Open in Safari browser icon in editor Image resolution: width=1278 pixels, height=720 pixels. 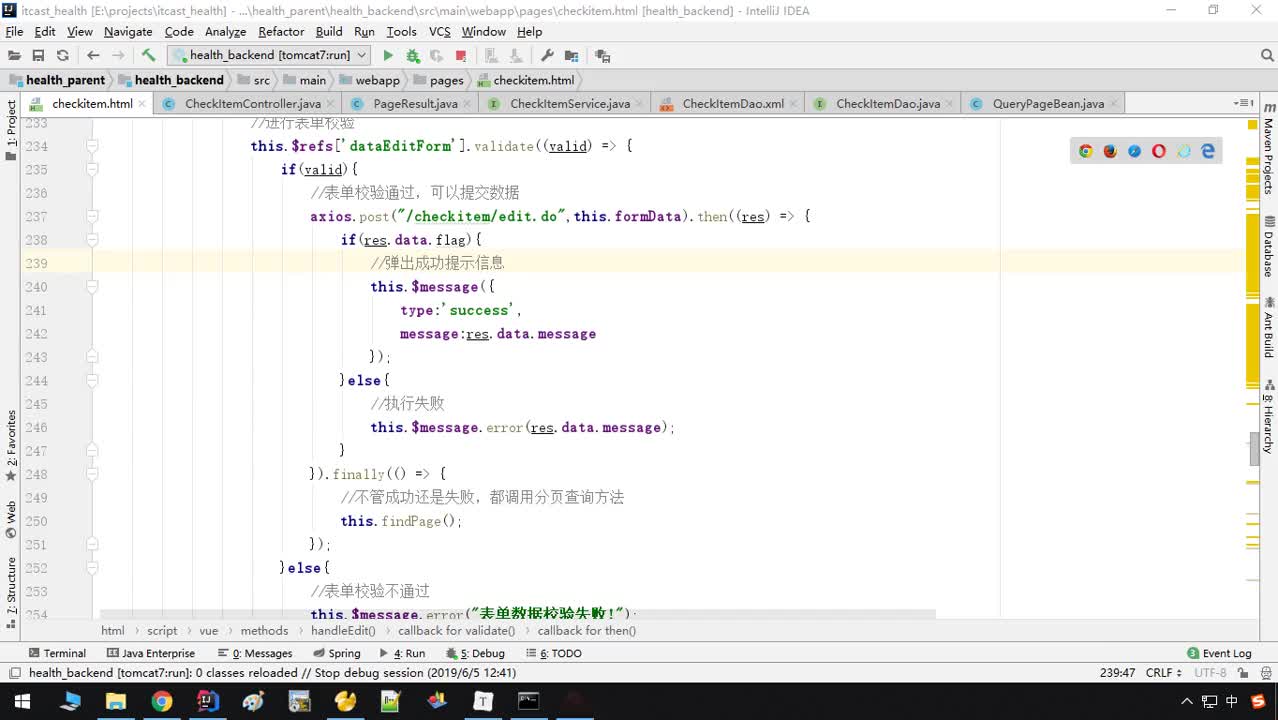click(1134, 151)
